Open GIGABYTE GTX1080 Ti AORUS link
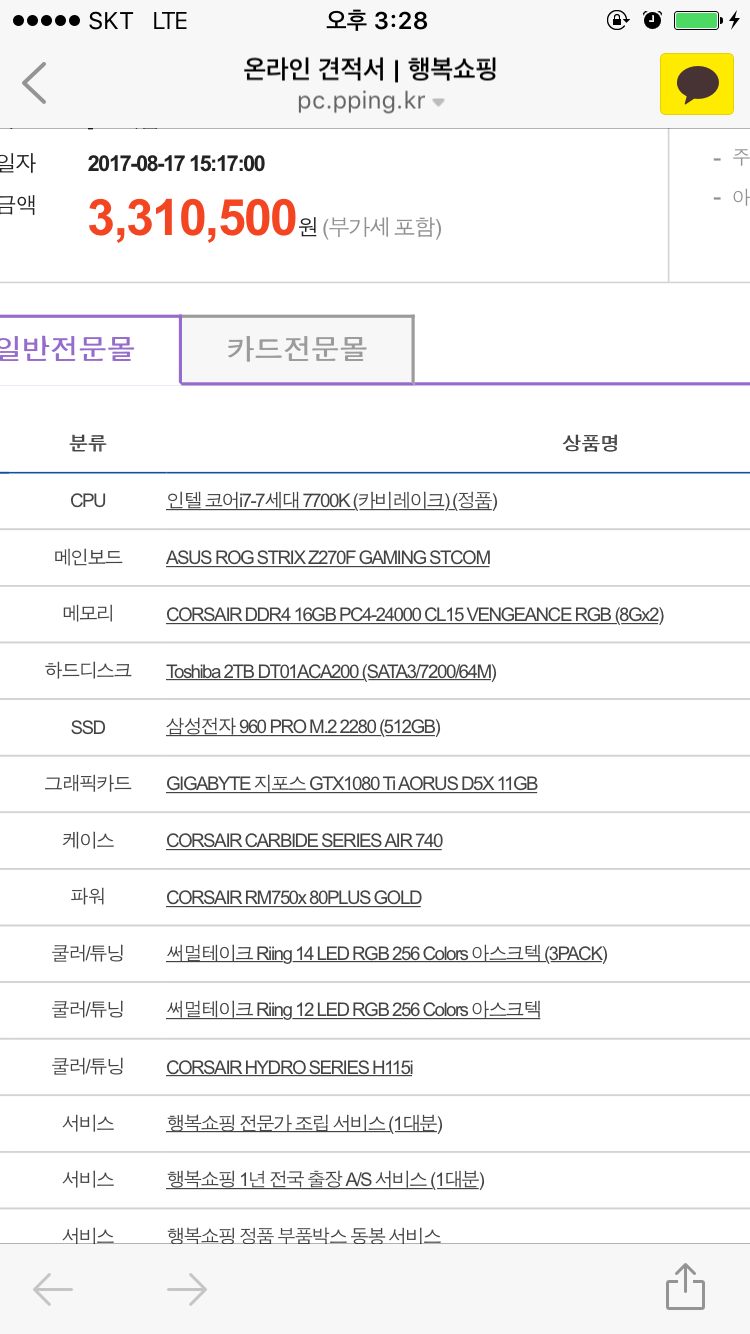 (351, 784)
